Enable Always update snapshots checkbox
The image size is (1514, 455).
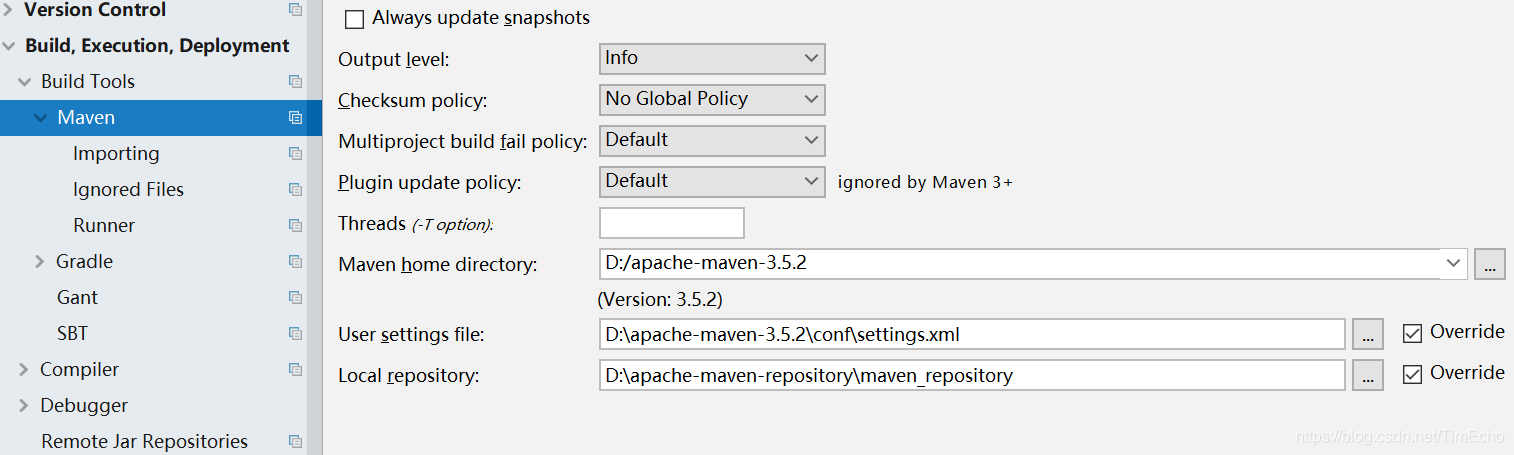354,19
